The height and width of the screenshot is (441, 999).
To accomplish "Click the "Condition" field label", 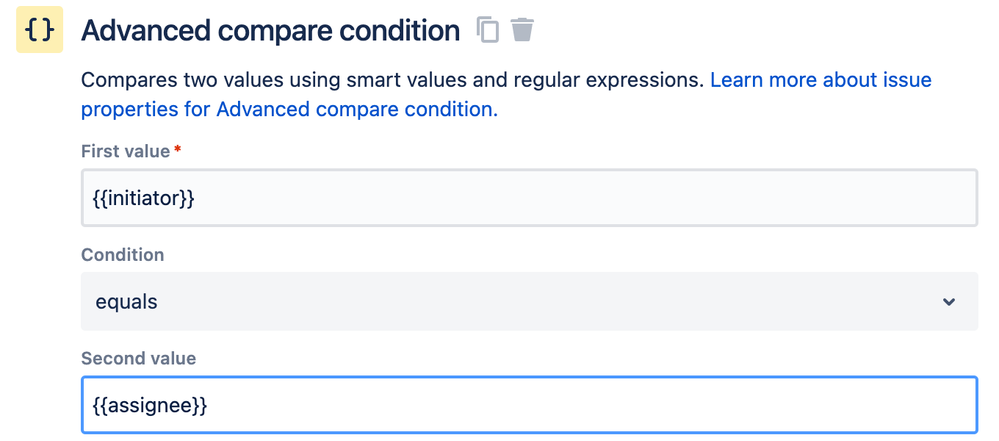I will click(122, 255).
